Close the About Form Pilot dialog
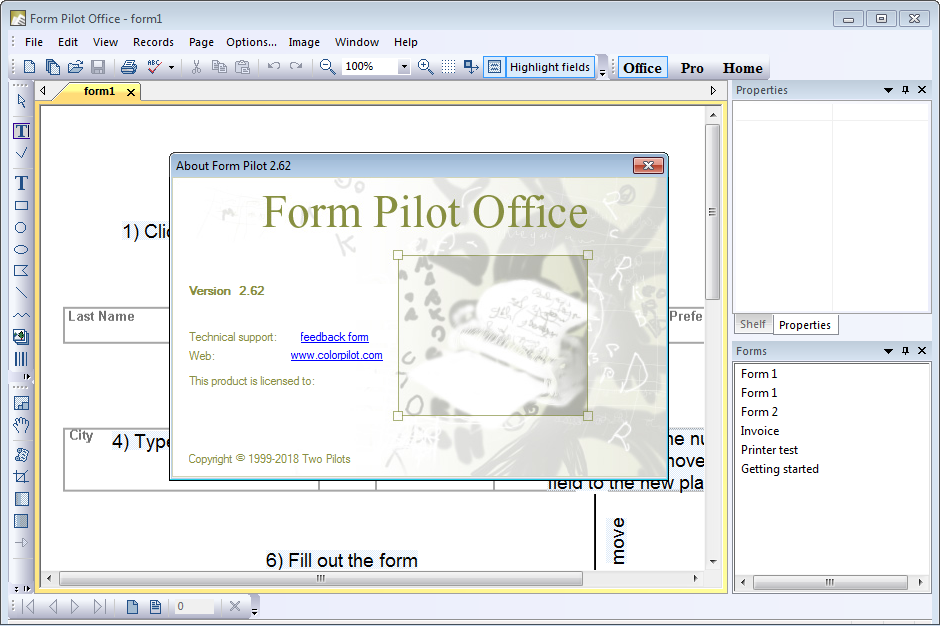Image resolution: width=940 pixels, height=626 pixels. [x=648, y=165]
